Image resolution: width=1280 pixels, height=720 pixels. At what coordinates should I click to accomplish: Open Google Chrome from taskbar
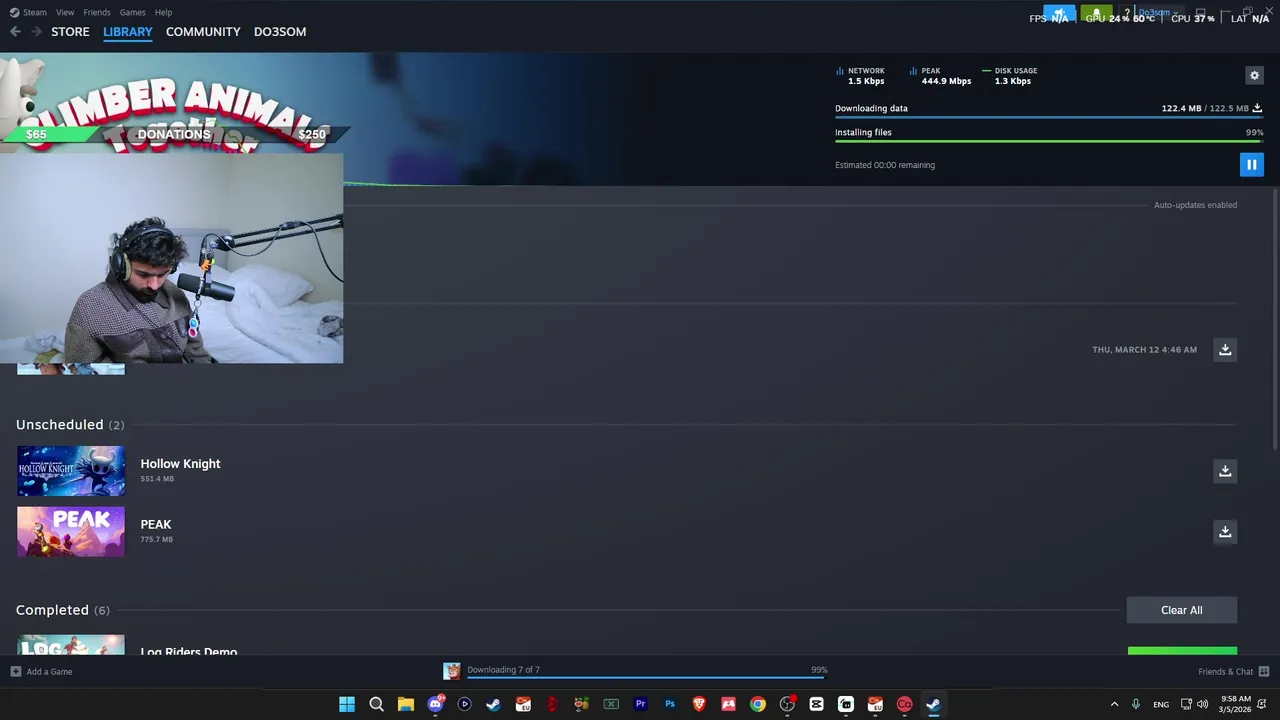pyautogui.click(x=758, y=704)
